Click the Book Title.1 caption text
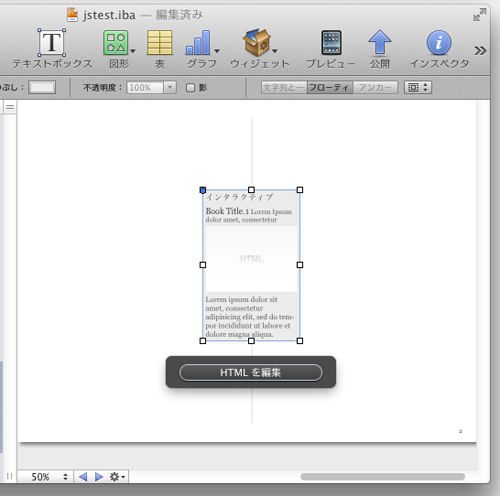Image resolution: width=500 pixels, height=496 pixels. pos(227,211)
